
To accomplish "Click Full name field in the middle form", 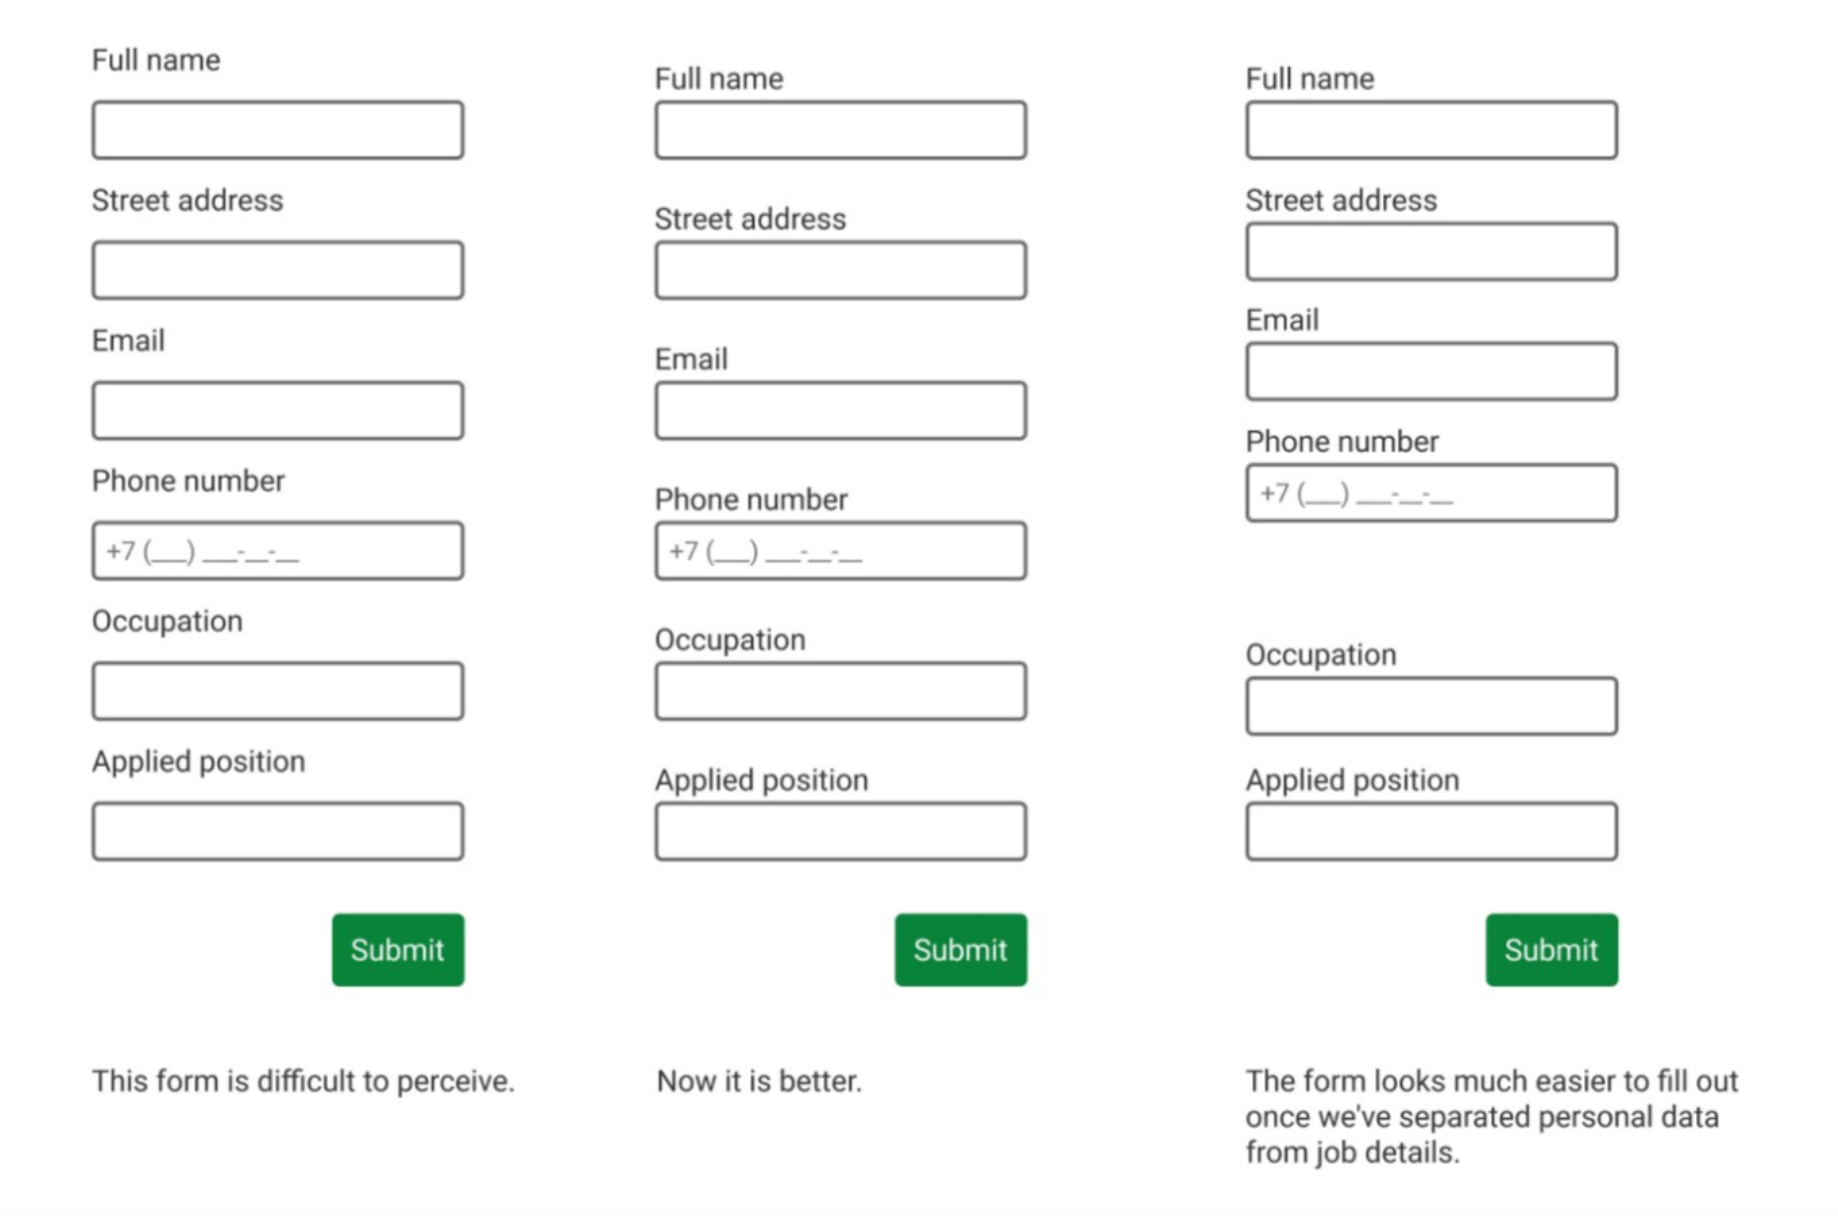I will (841, 130).
